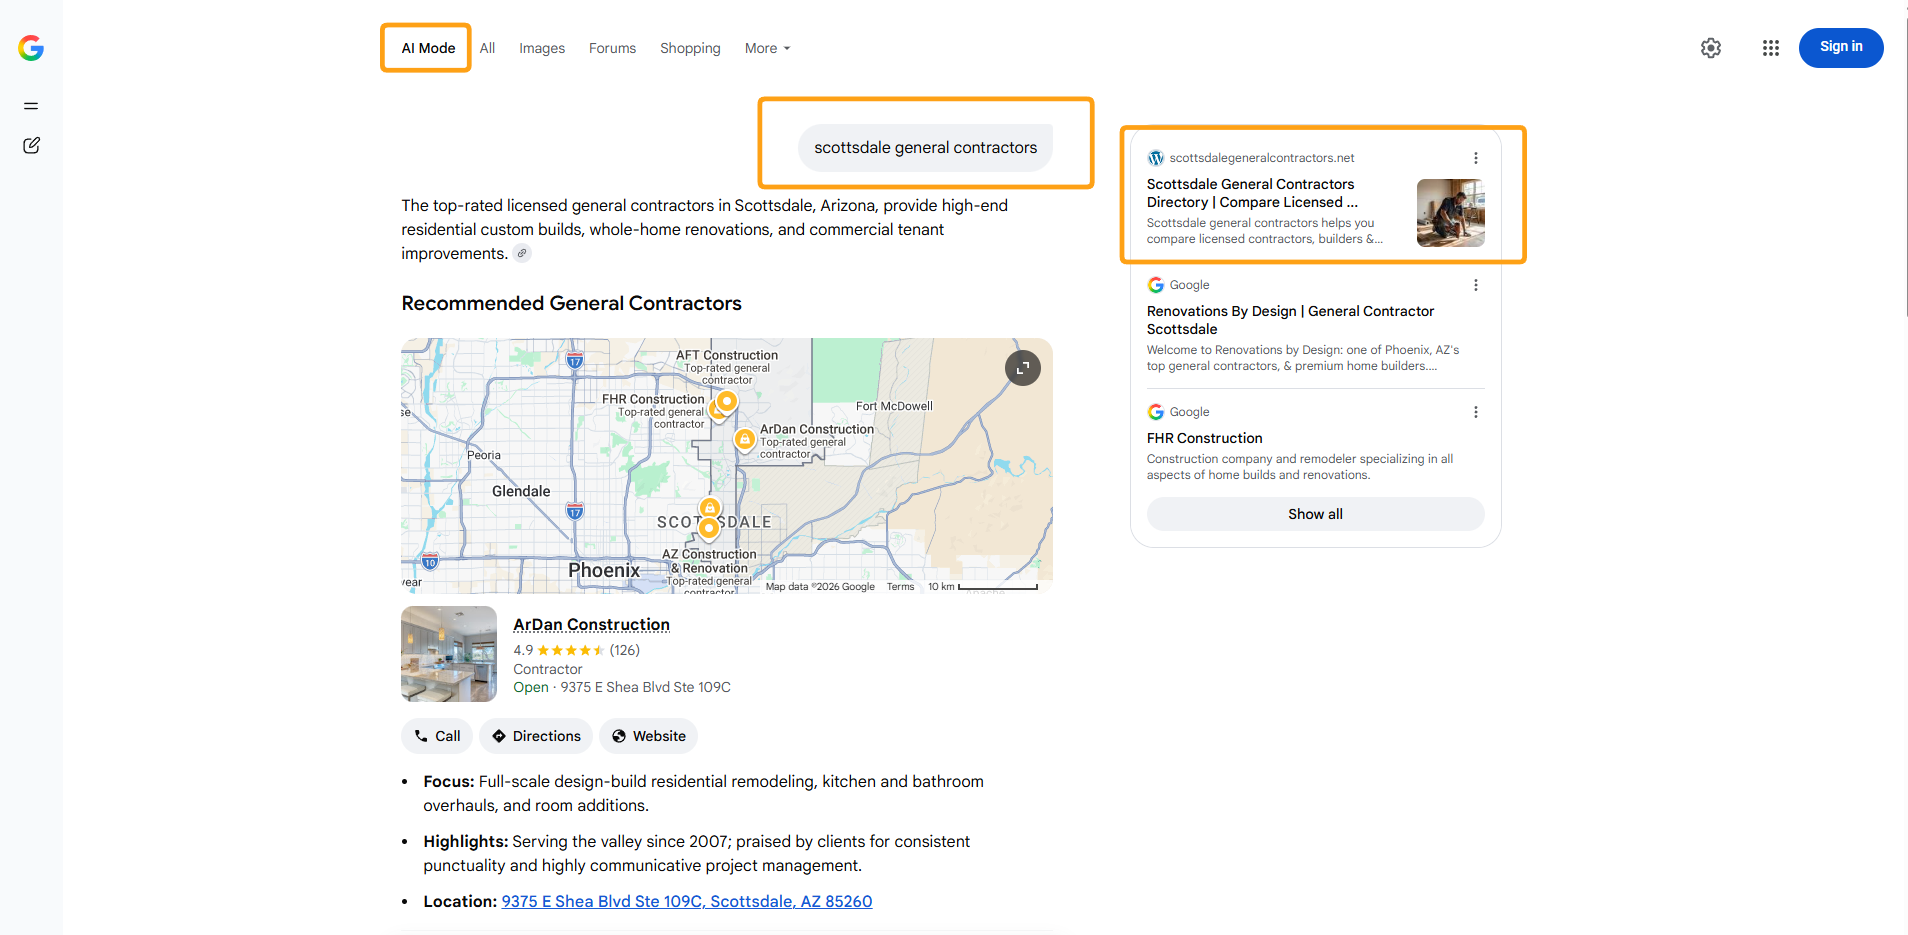The image size is (1908, 935).
Task: Open Scottsdale General Contractors Directory result
Action: pos(1252,193)
